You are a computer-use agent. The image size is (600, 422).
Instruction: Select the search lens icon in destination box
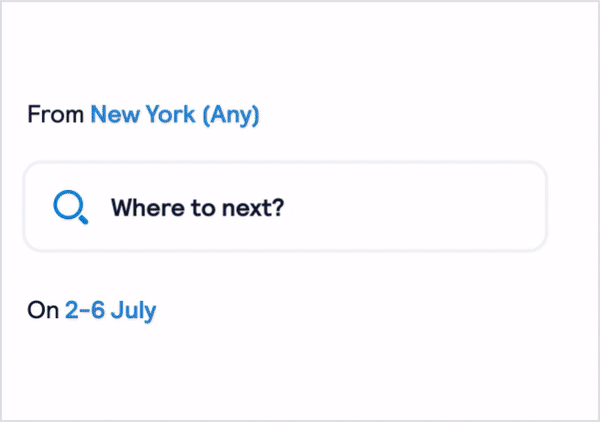(71, 207)
